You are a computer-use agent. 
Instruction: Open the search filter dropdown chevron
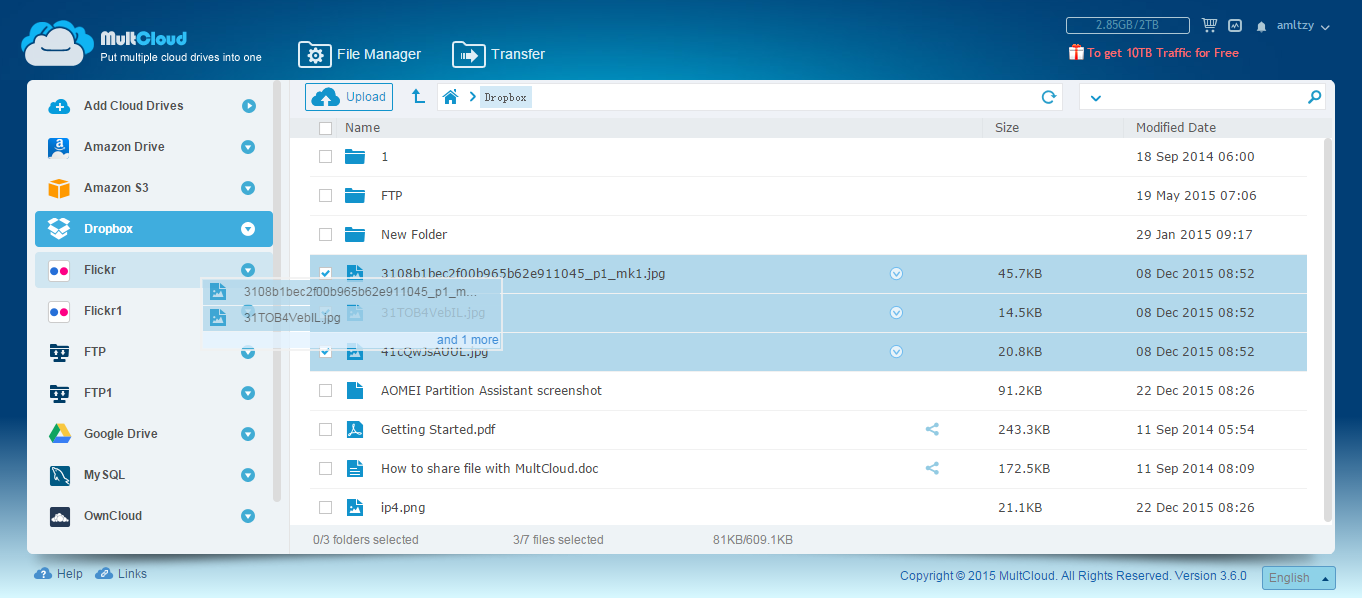1095,98
